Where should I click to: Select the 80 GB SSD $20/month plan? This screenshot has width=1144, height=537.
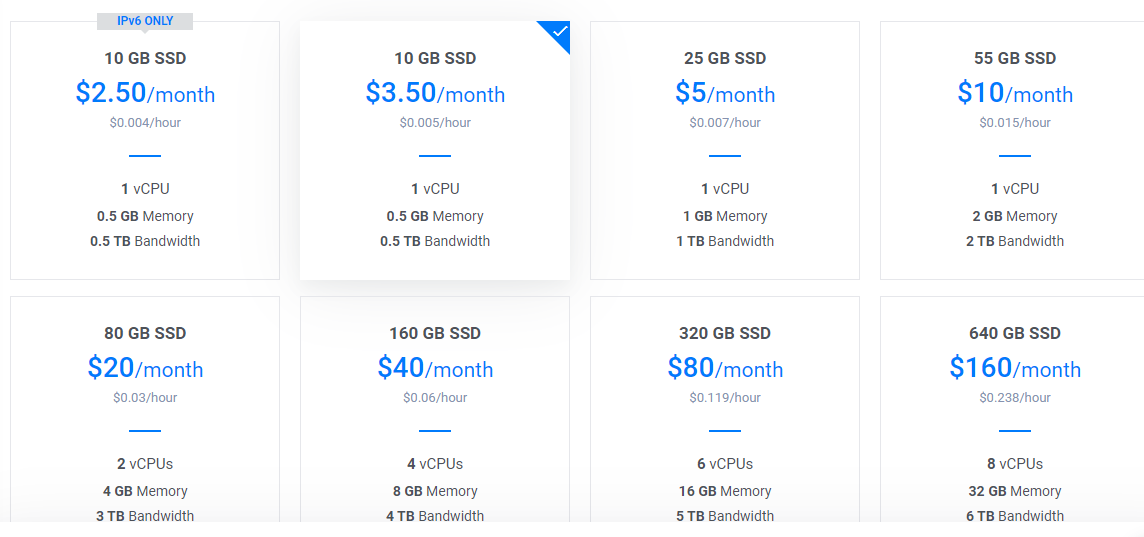tap(145, 368)
